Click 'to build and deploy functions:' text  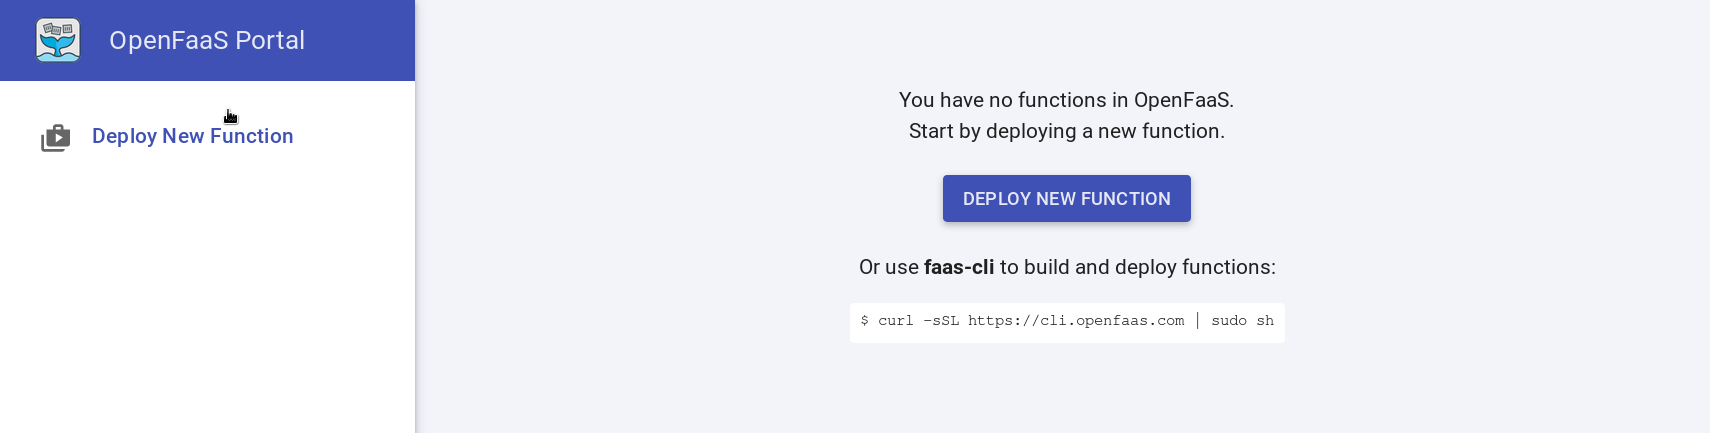pos(1137,267)
